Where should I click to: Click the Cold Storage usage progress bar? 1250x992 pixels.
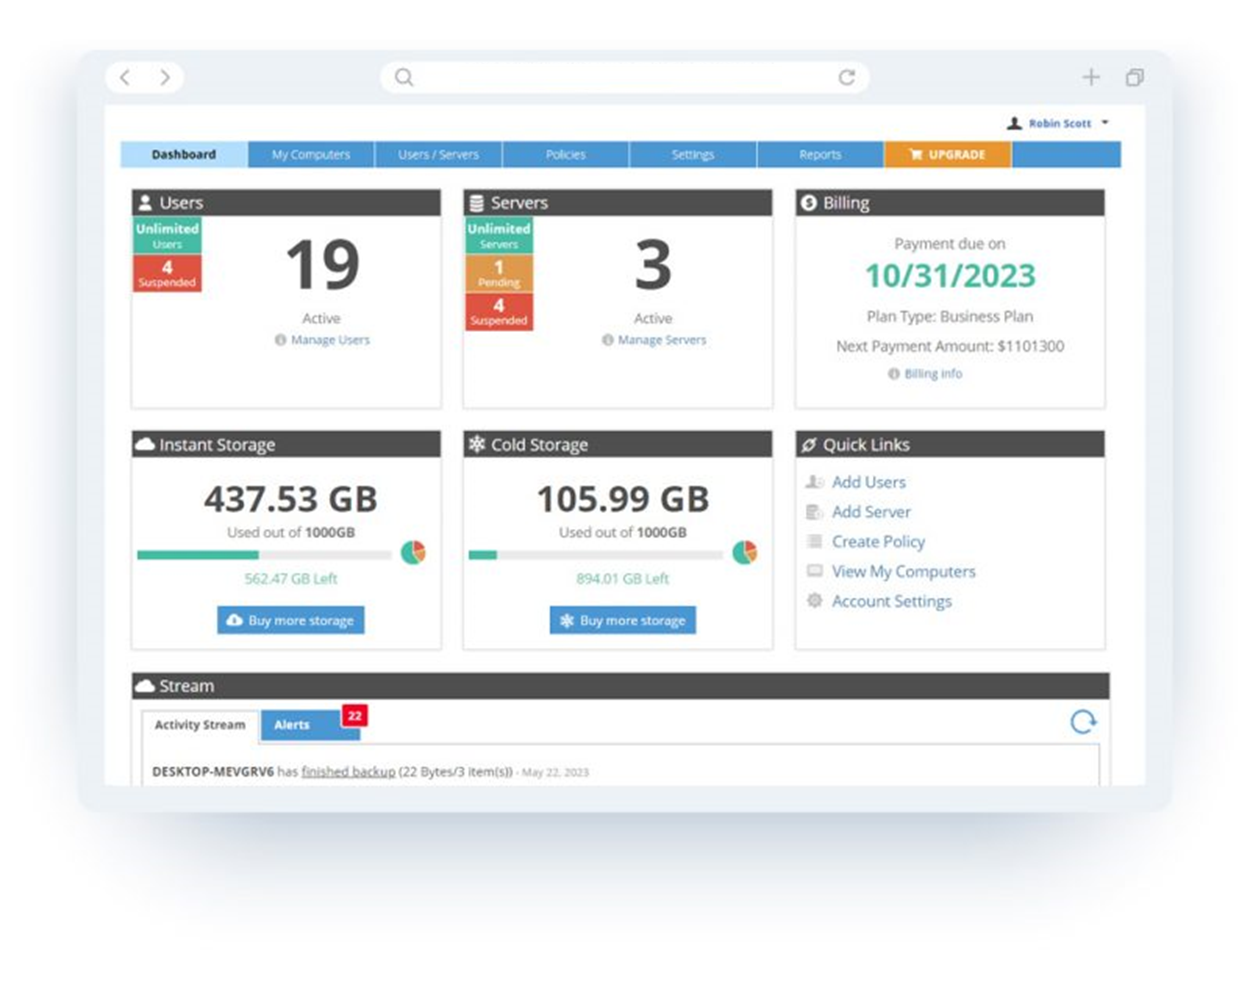click(596, 554)
